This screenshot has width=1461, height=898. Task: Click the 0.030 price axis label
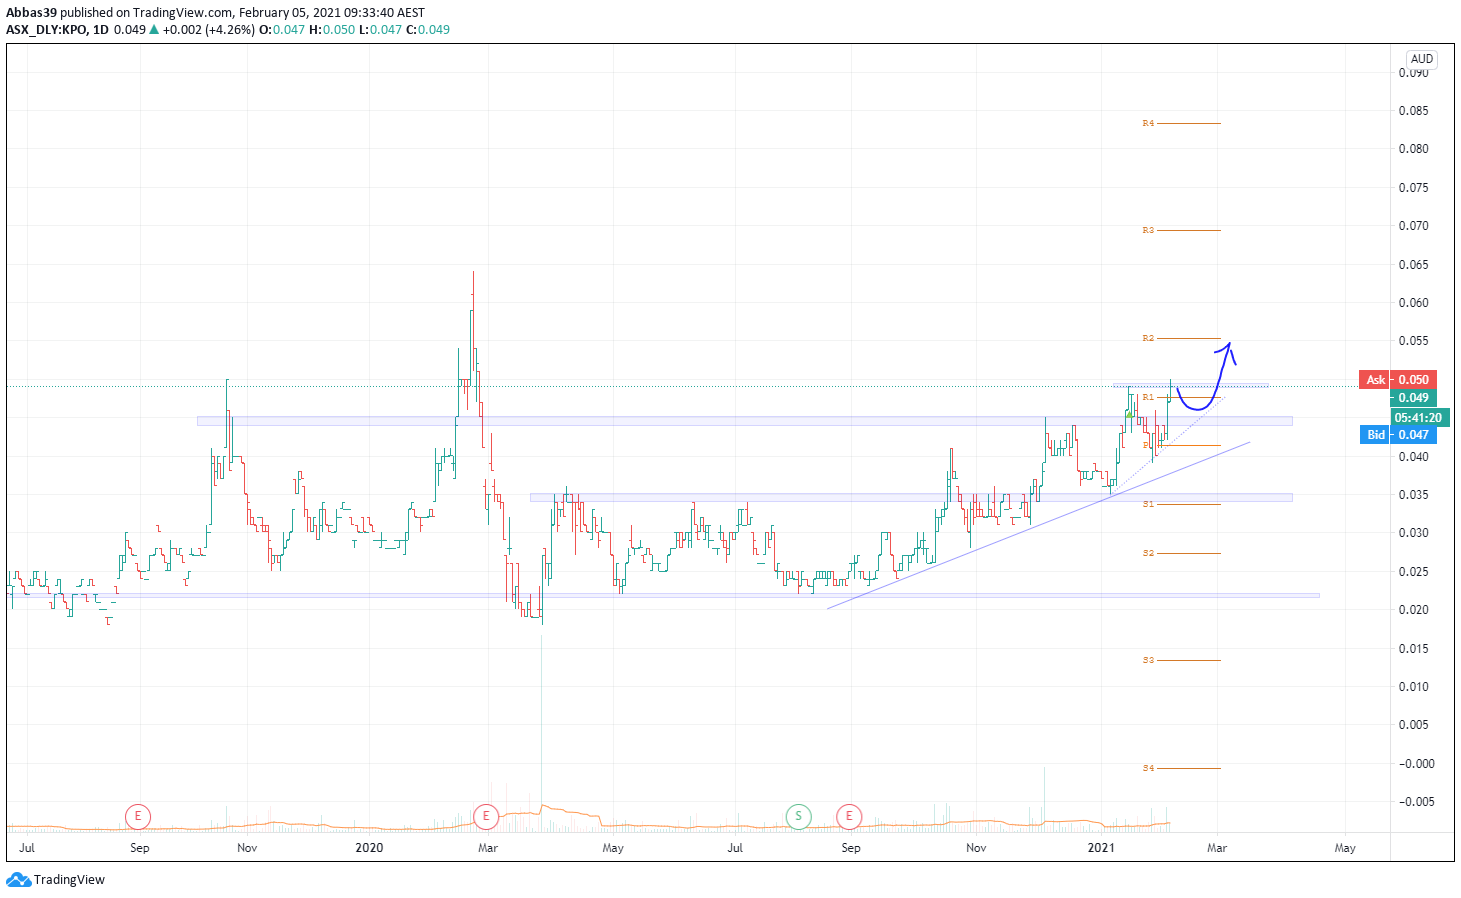1413,533
